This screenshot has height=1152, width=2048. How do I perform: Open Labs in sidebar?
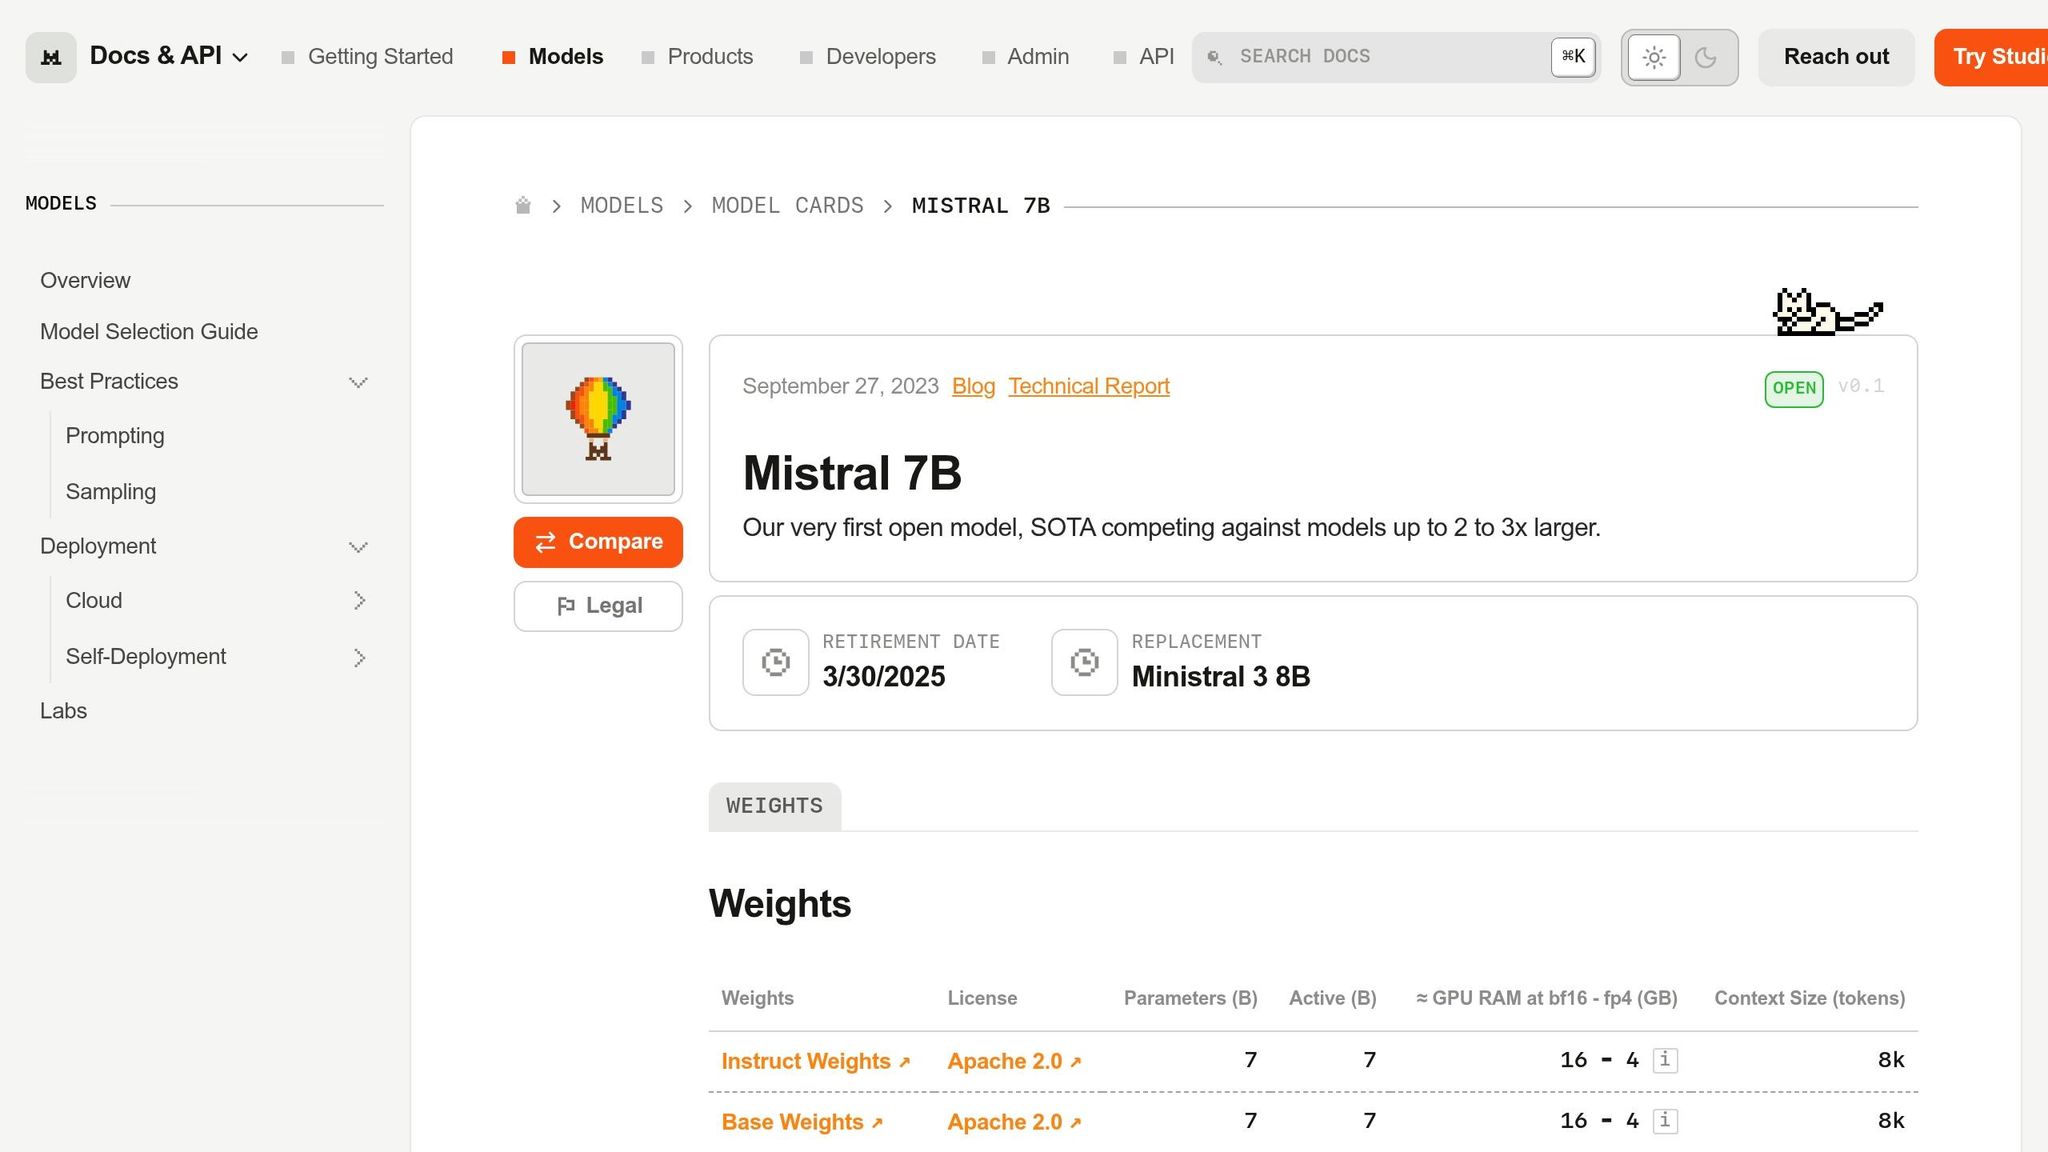[x=63, y=711]
